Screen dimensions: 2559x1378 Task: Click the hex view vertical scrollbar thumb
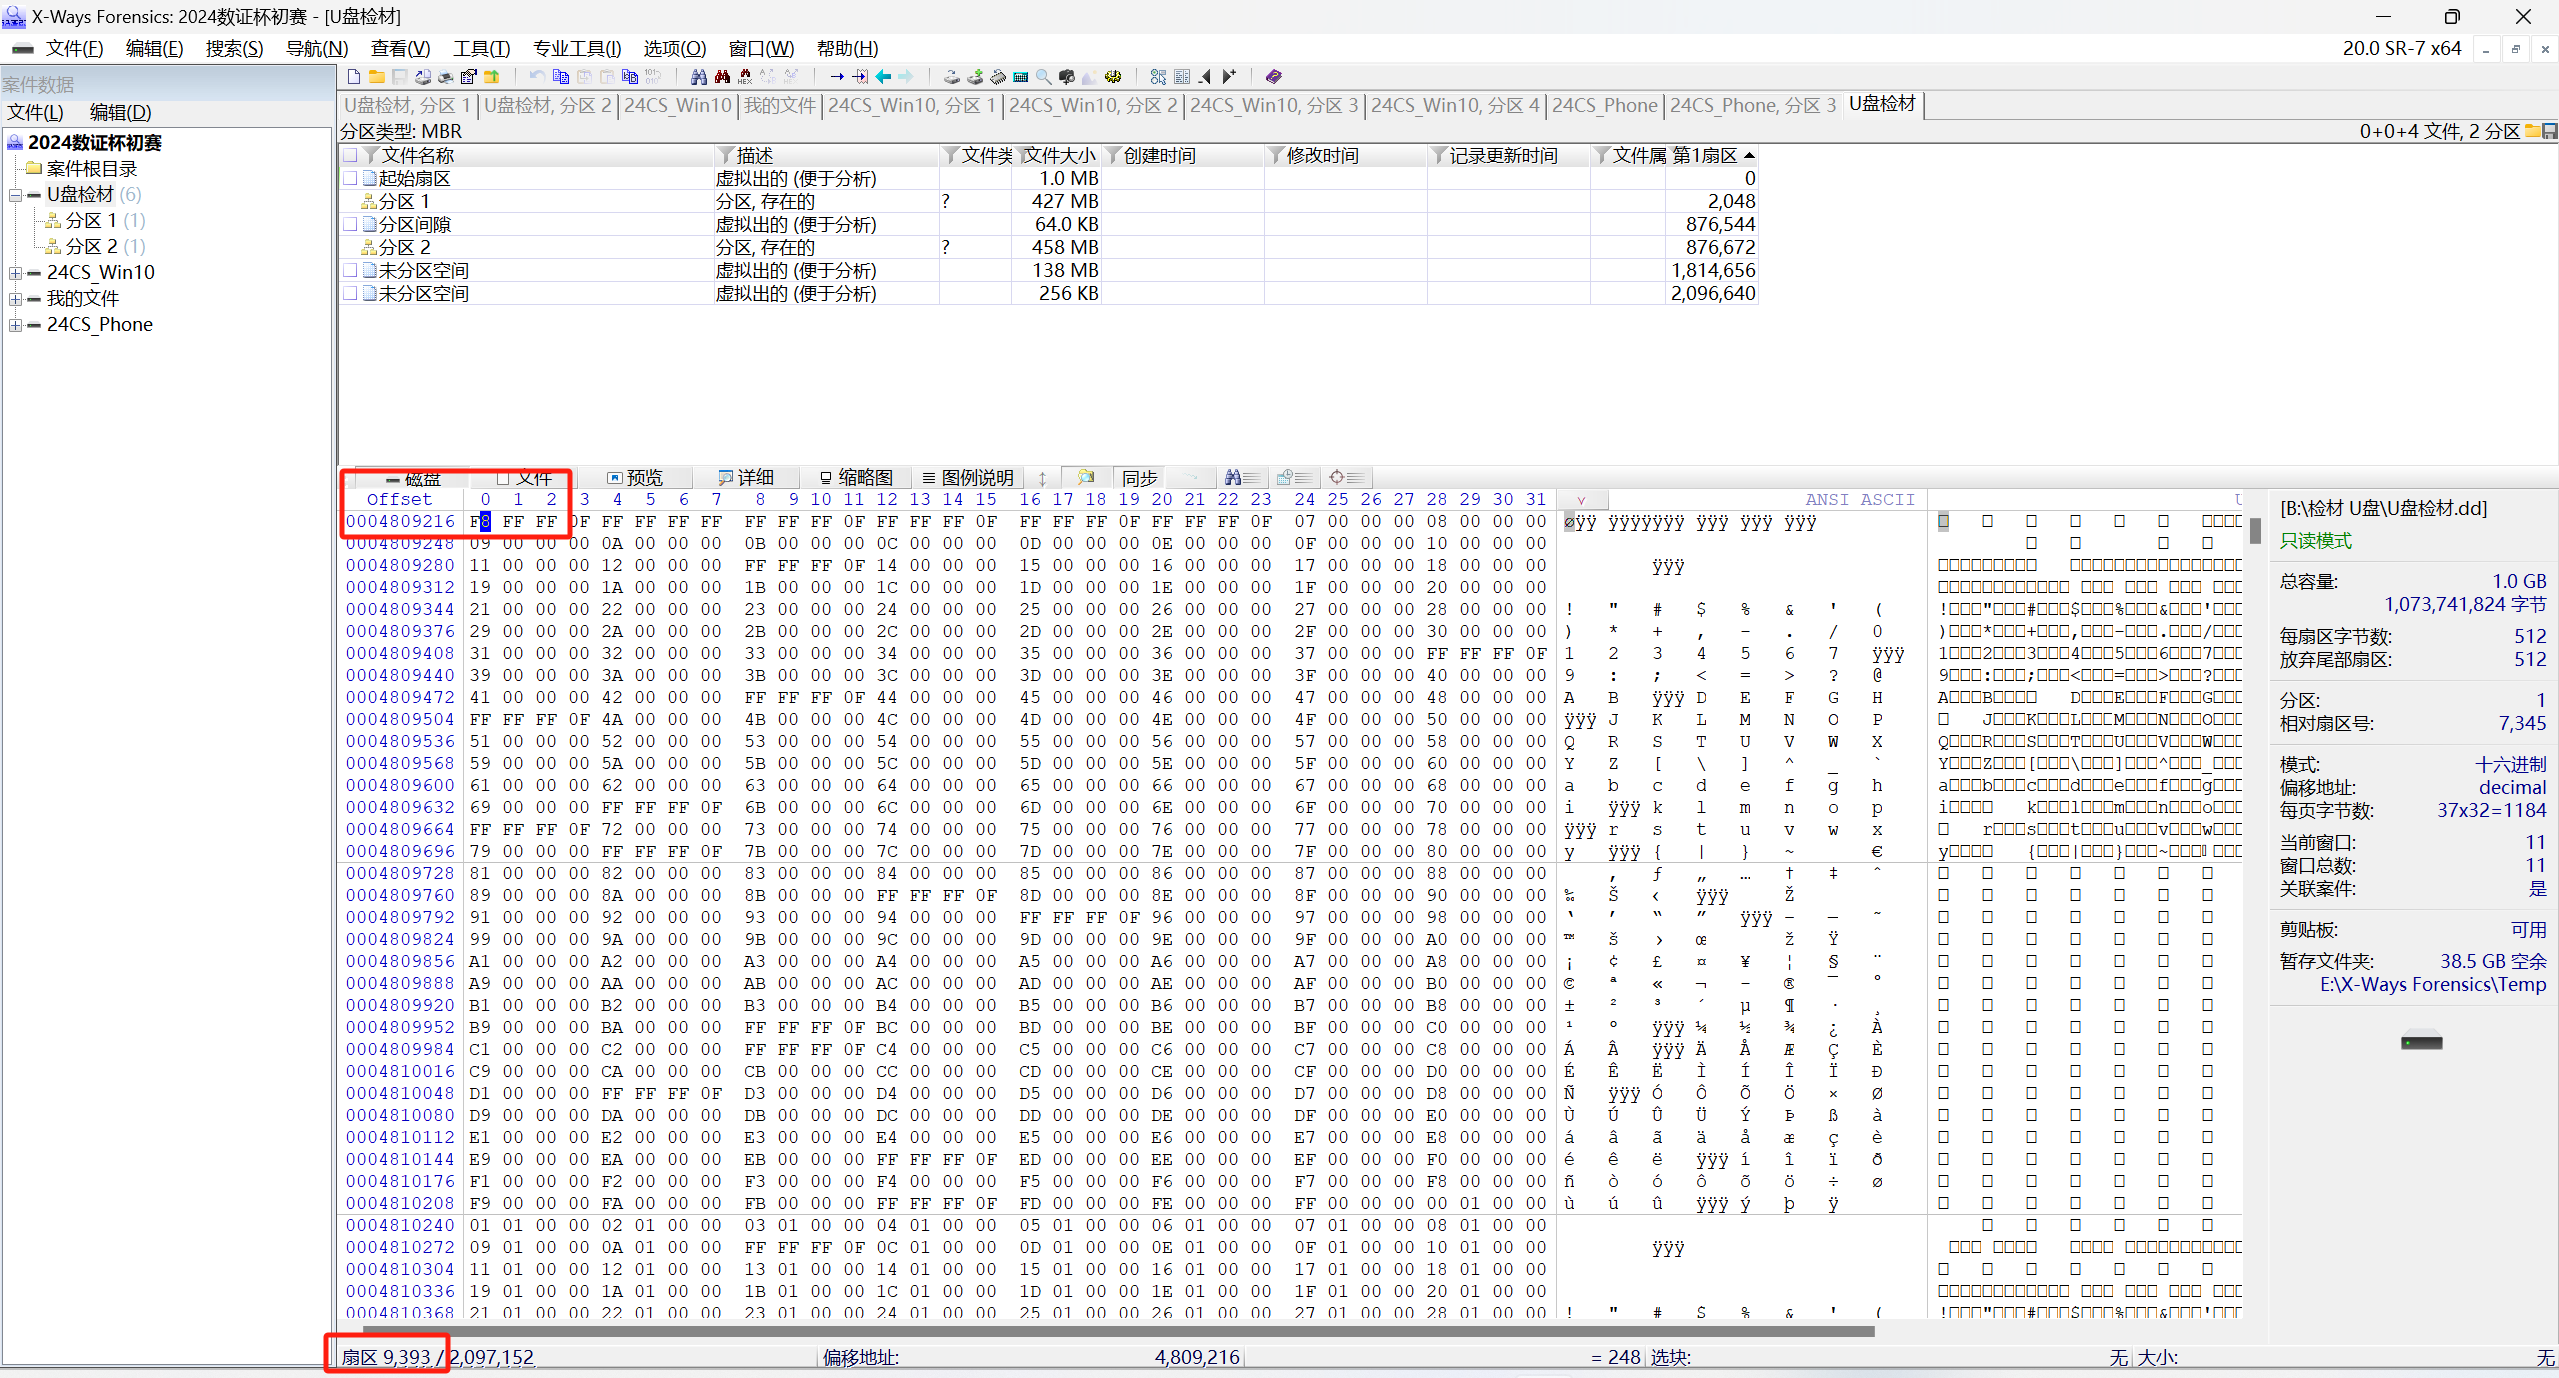coord(2255,530)
